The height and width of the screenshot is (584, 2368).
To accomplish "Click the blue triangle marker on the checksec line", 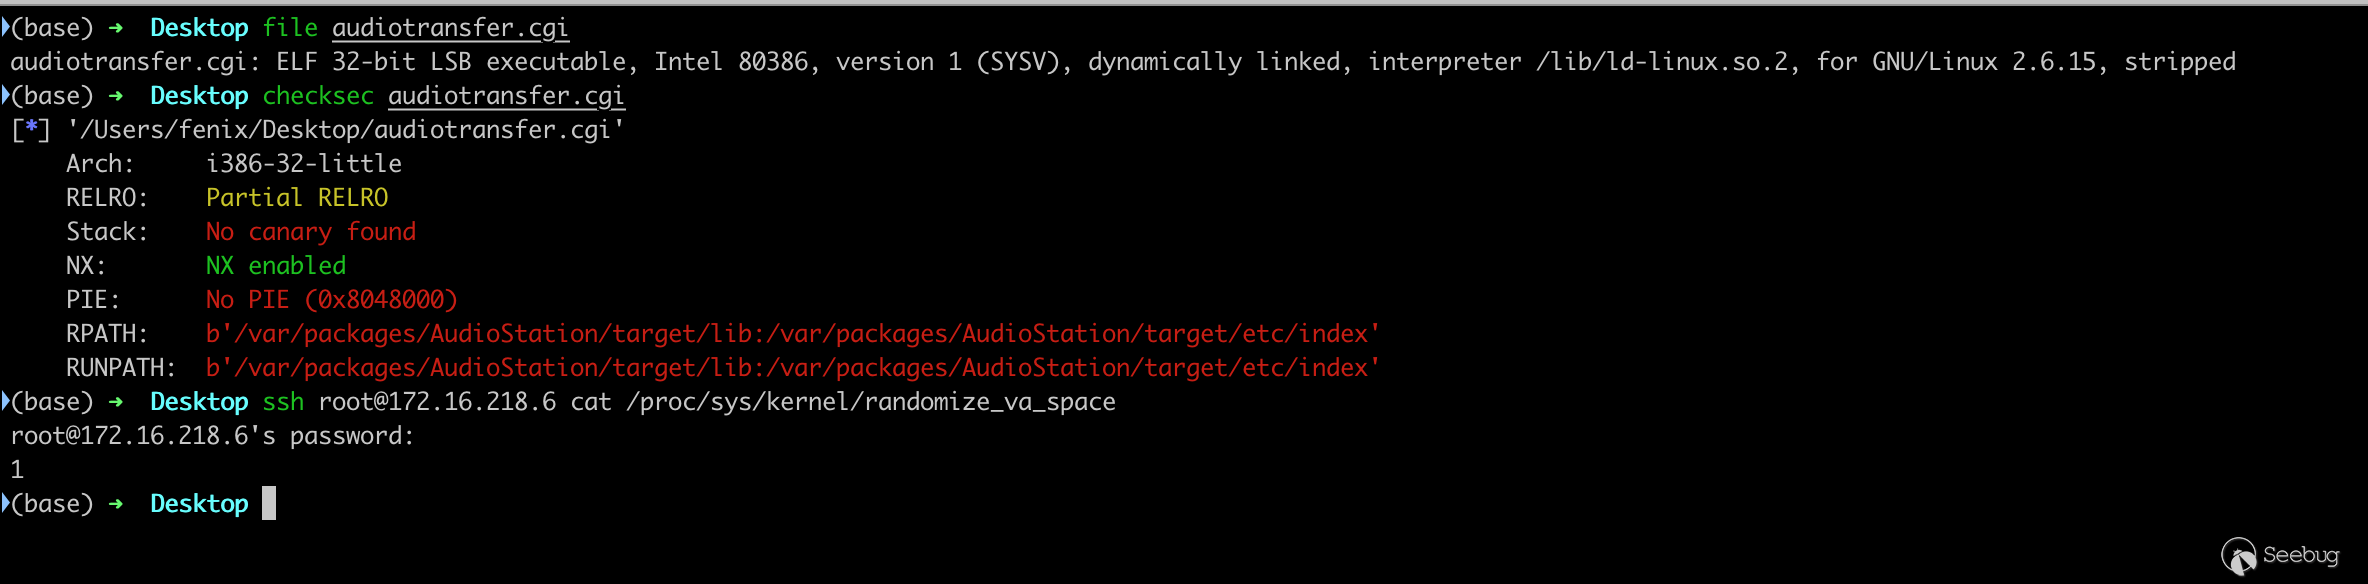I will pos(6,96).
